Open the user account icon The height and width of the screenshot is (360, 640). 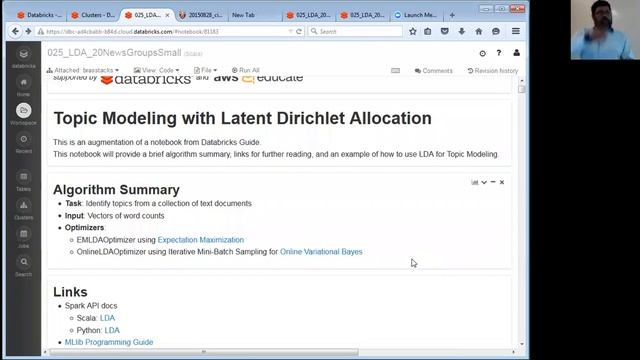(x=516, y=53)
